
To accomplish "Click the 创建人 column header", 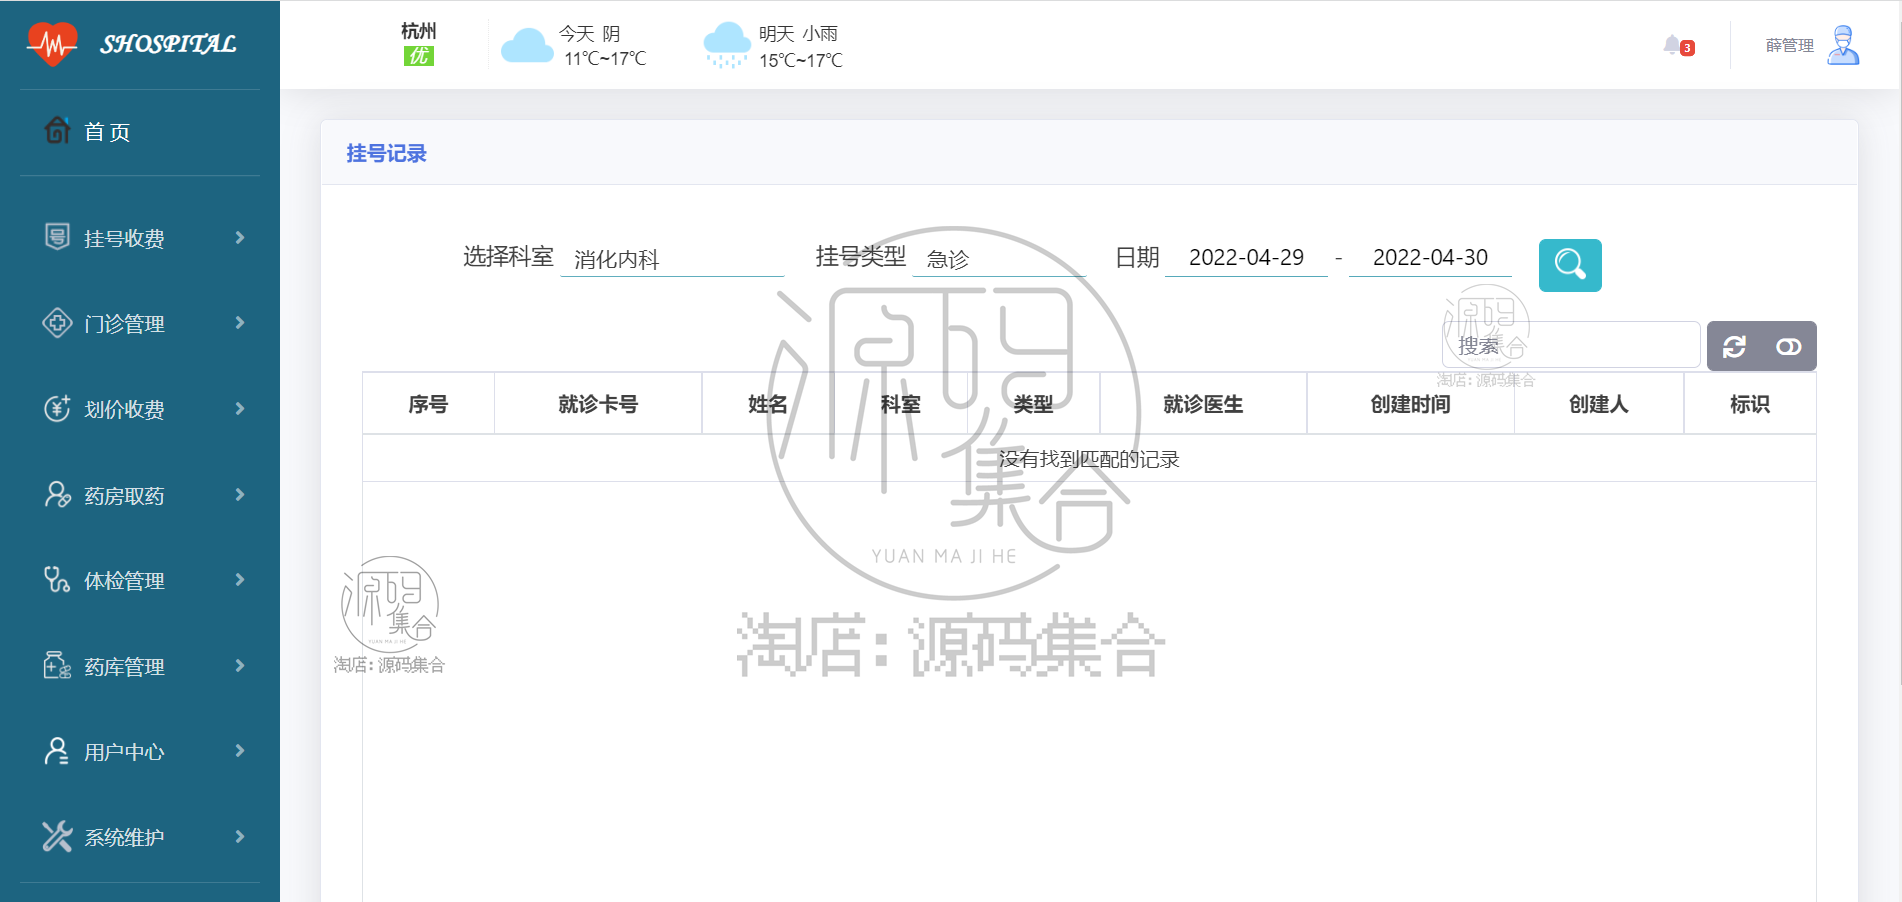I will click(1599, 404).
